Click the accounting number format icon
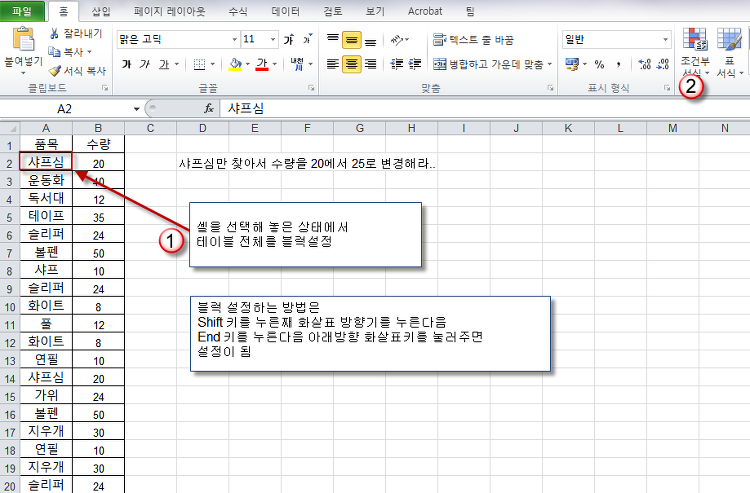Image resolution: width=750 pixels, height=493 pixels. click(x=572, y=64)
